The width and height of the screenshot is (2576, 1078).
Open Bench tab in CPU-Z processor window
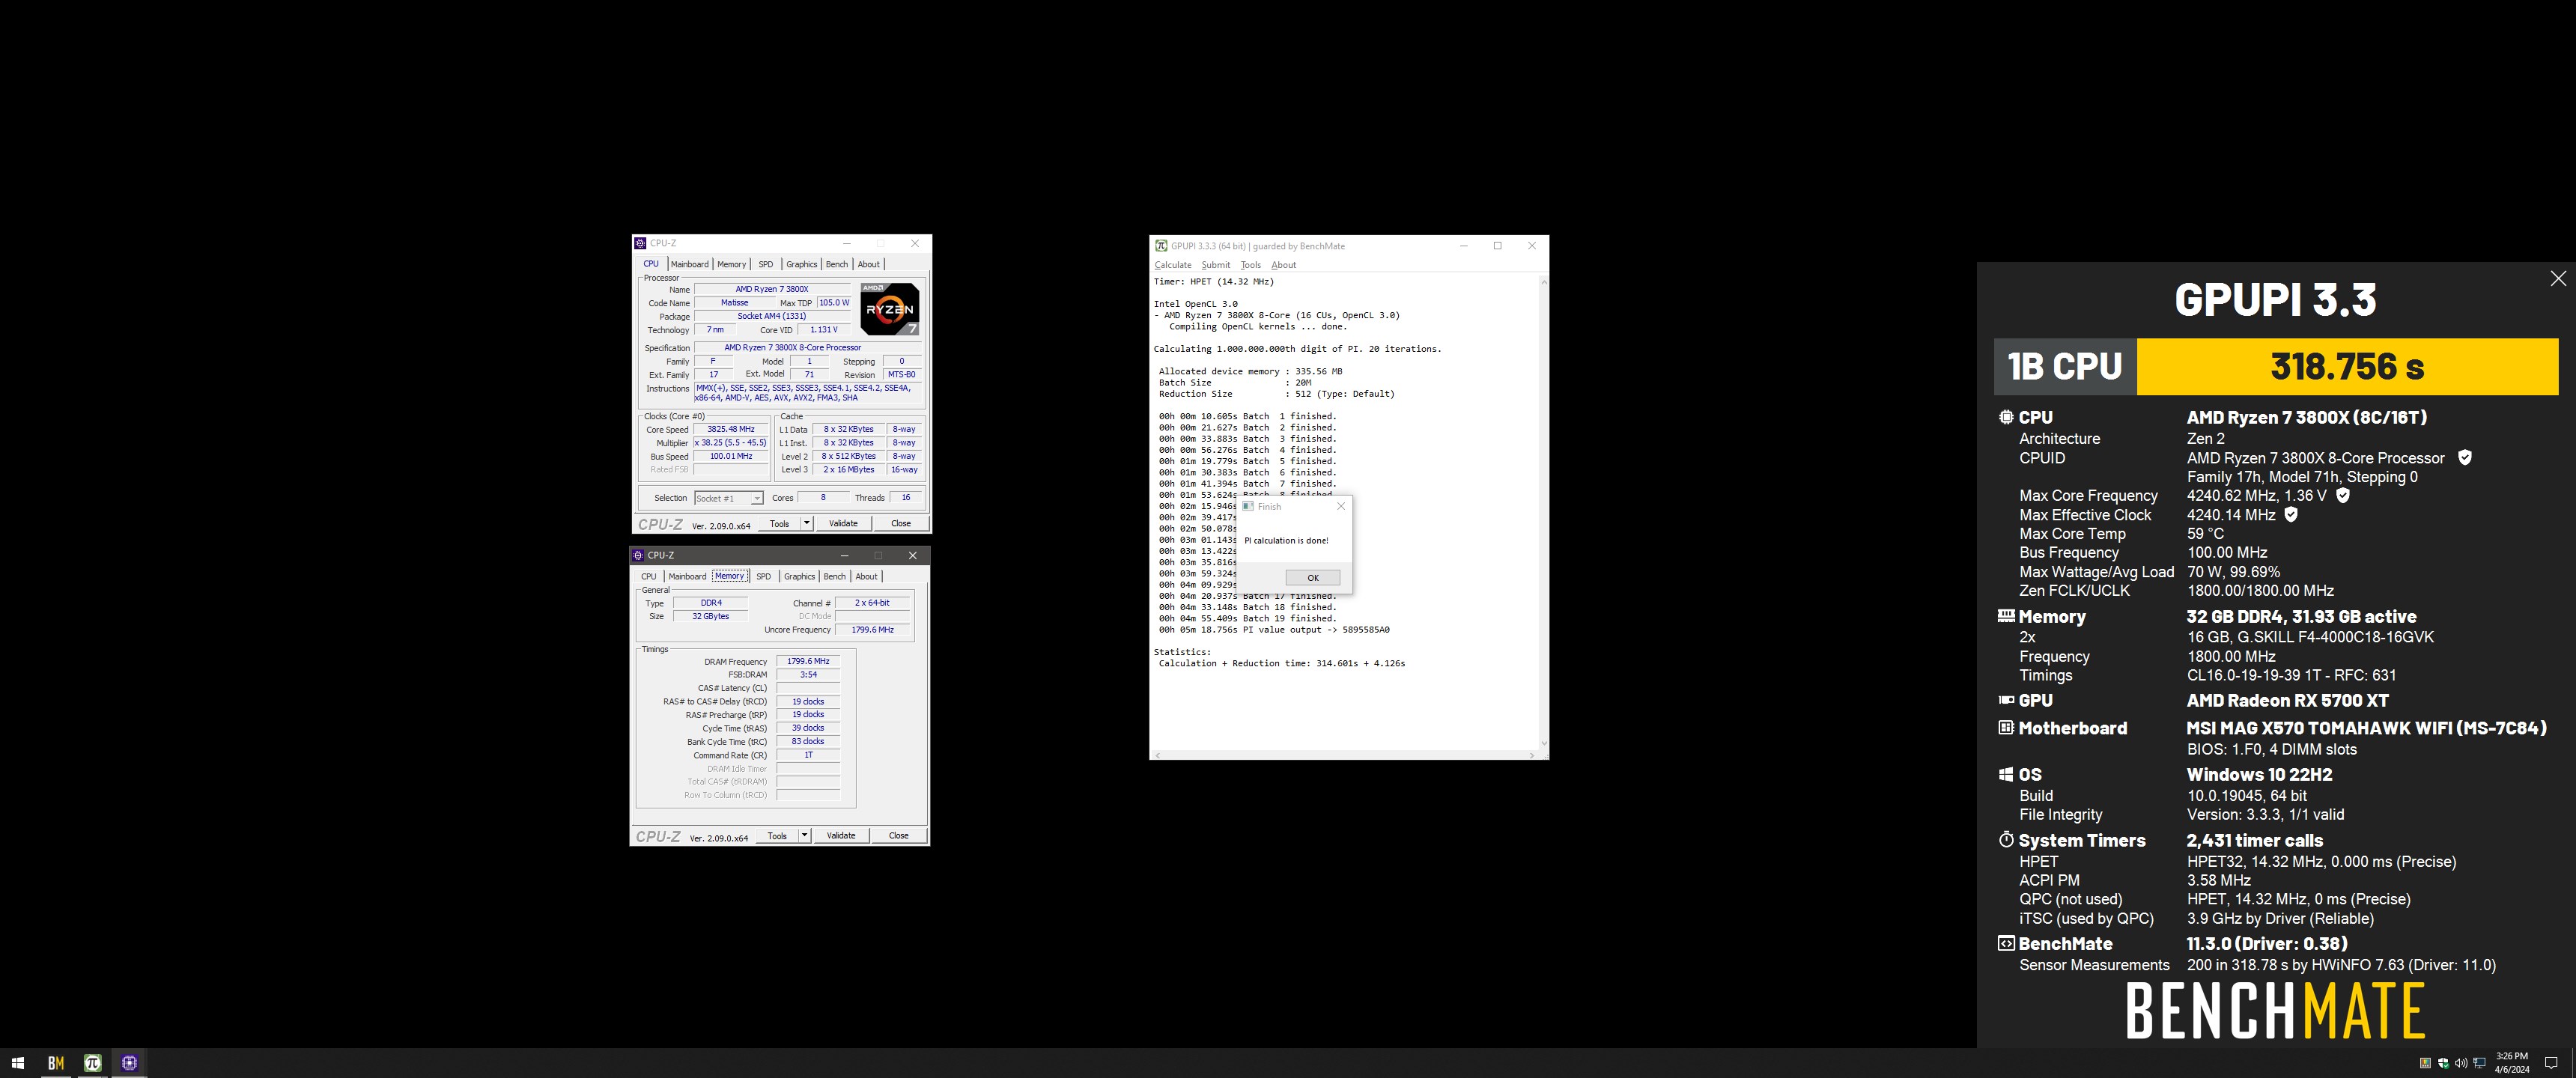pyautogui.click(x=837, y=264)
